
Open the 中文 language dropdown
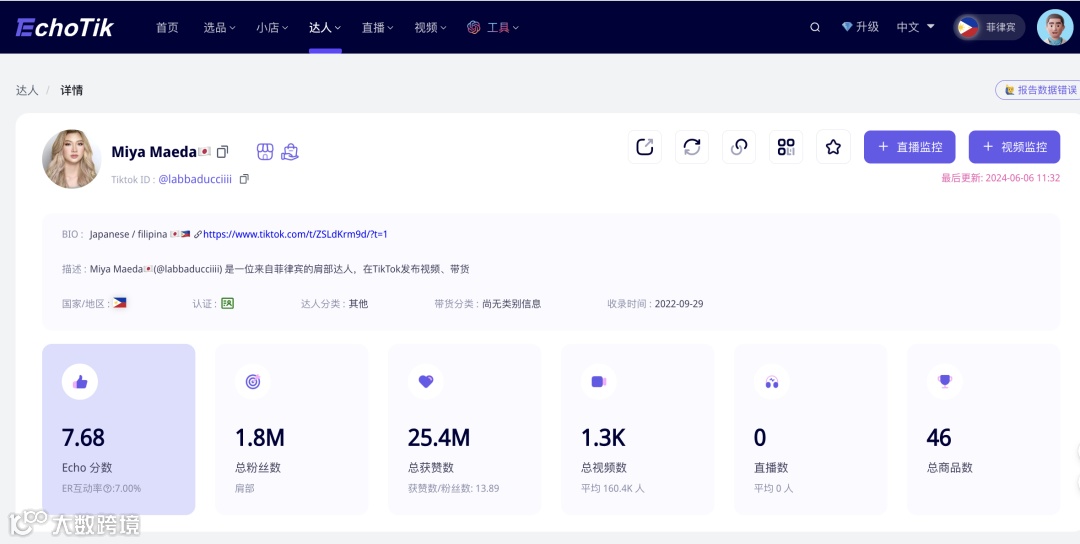click(x=915, y=28)
